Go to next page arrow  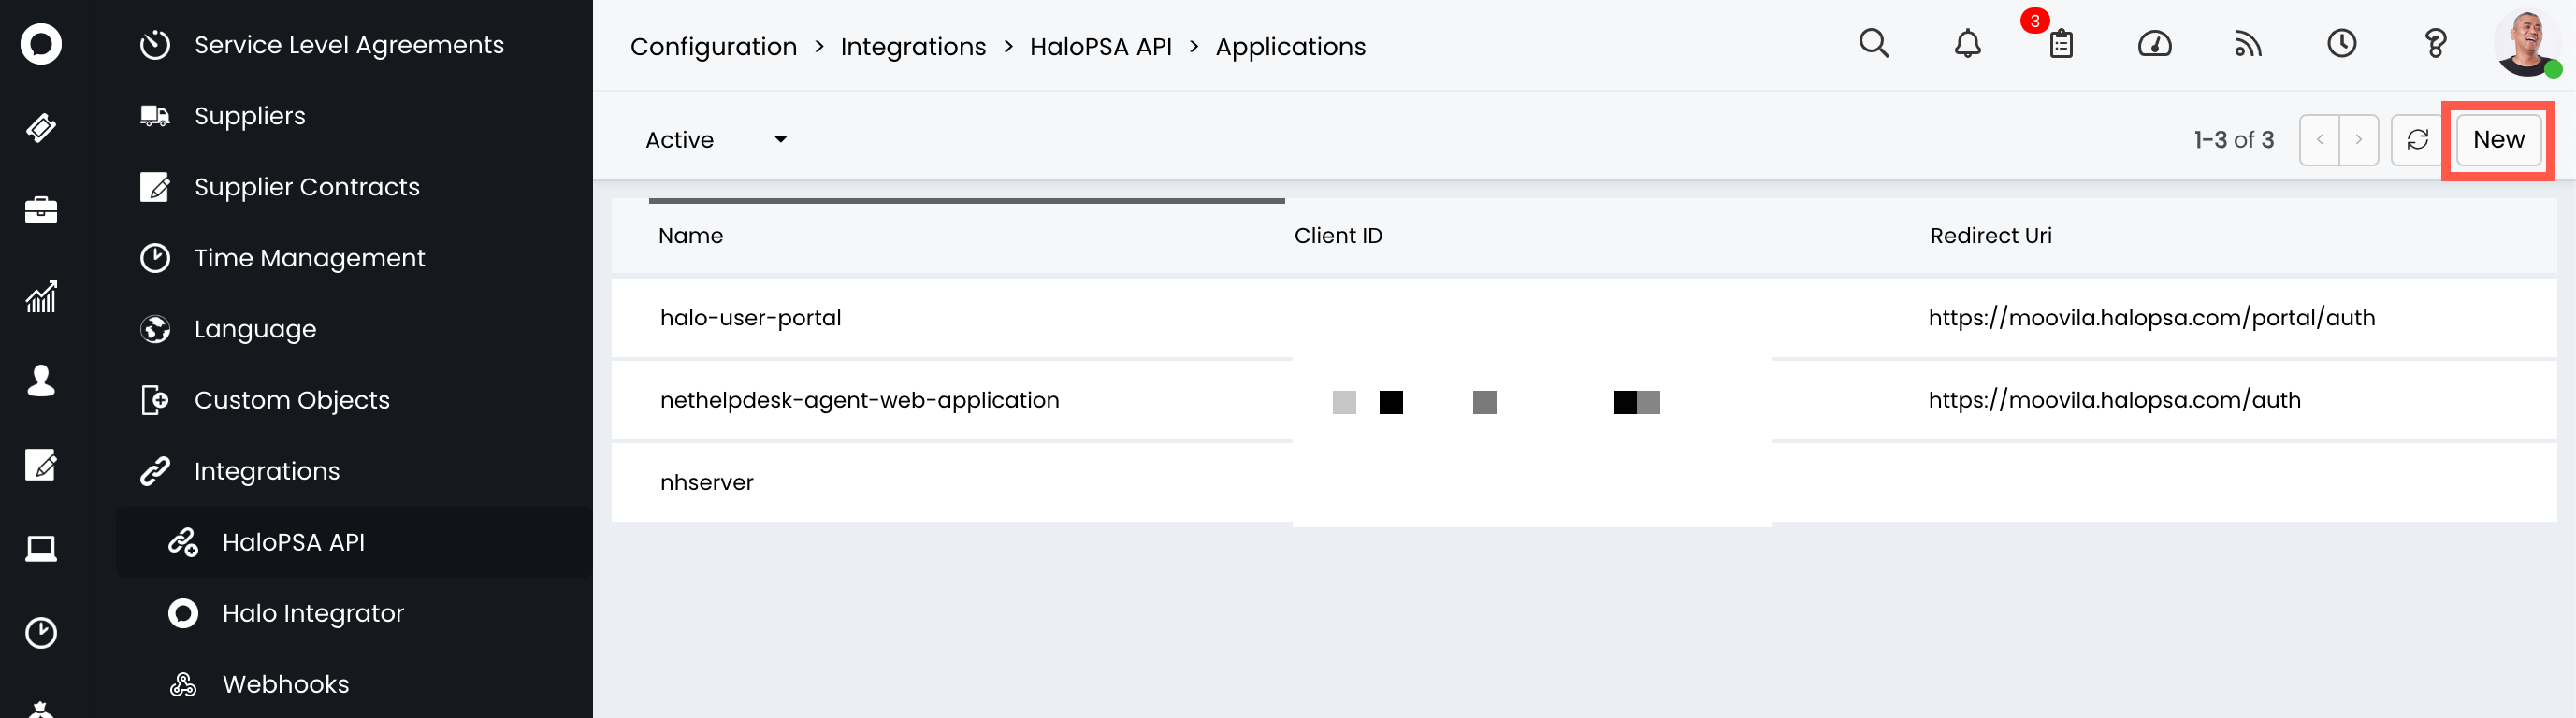2358,140
